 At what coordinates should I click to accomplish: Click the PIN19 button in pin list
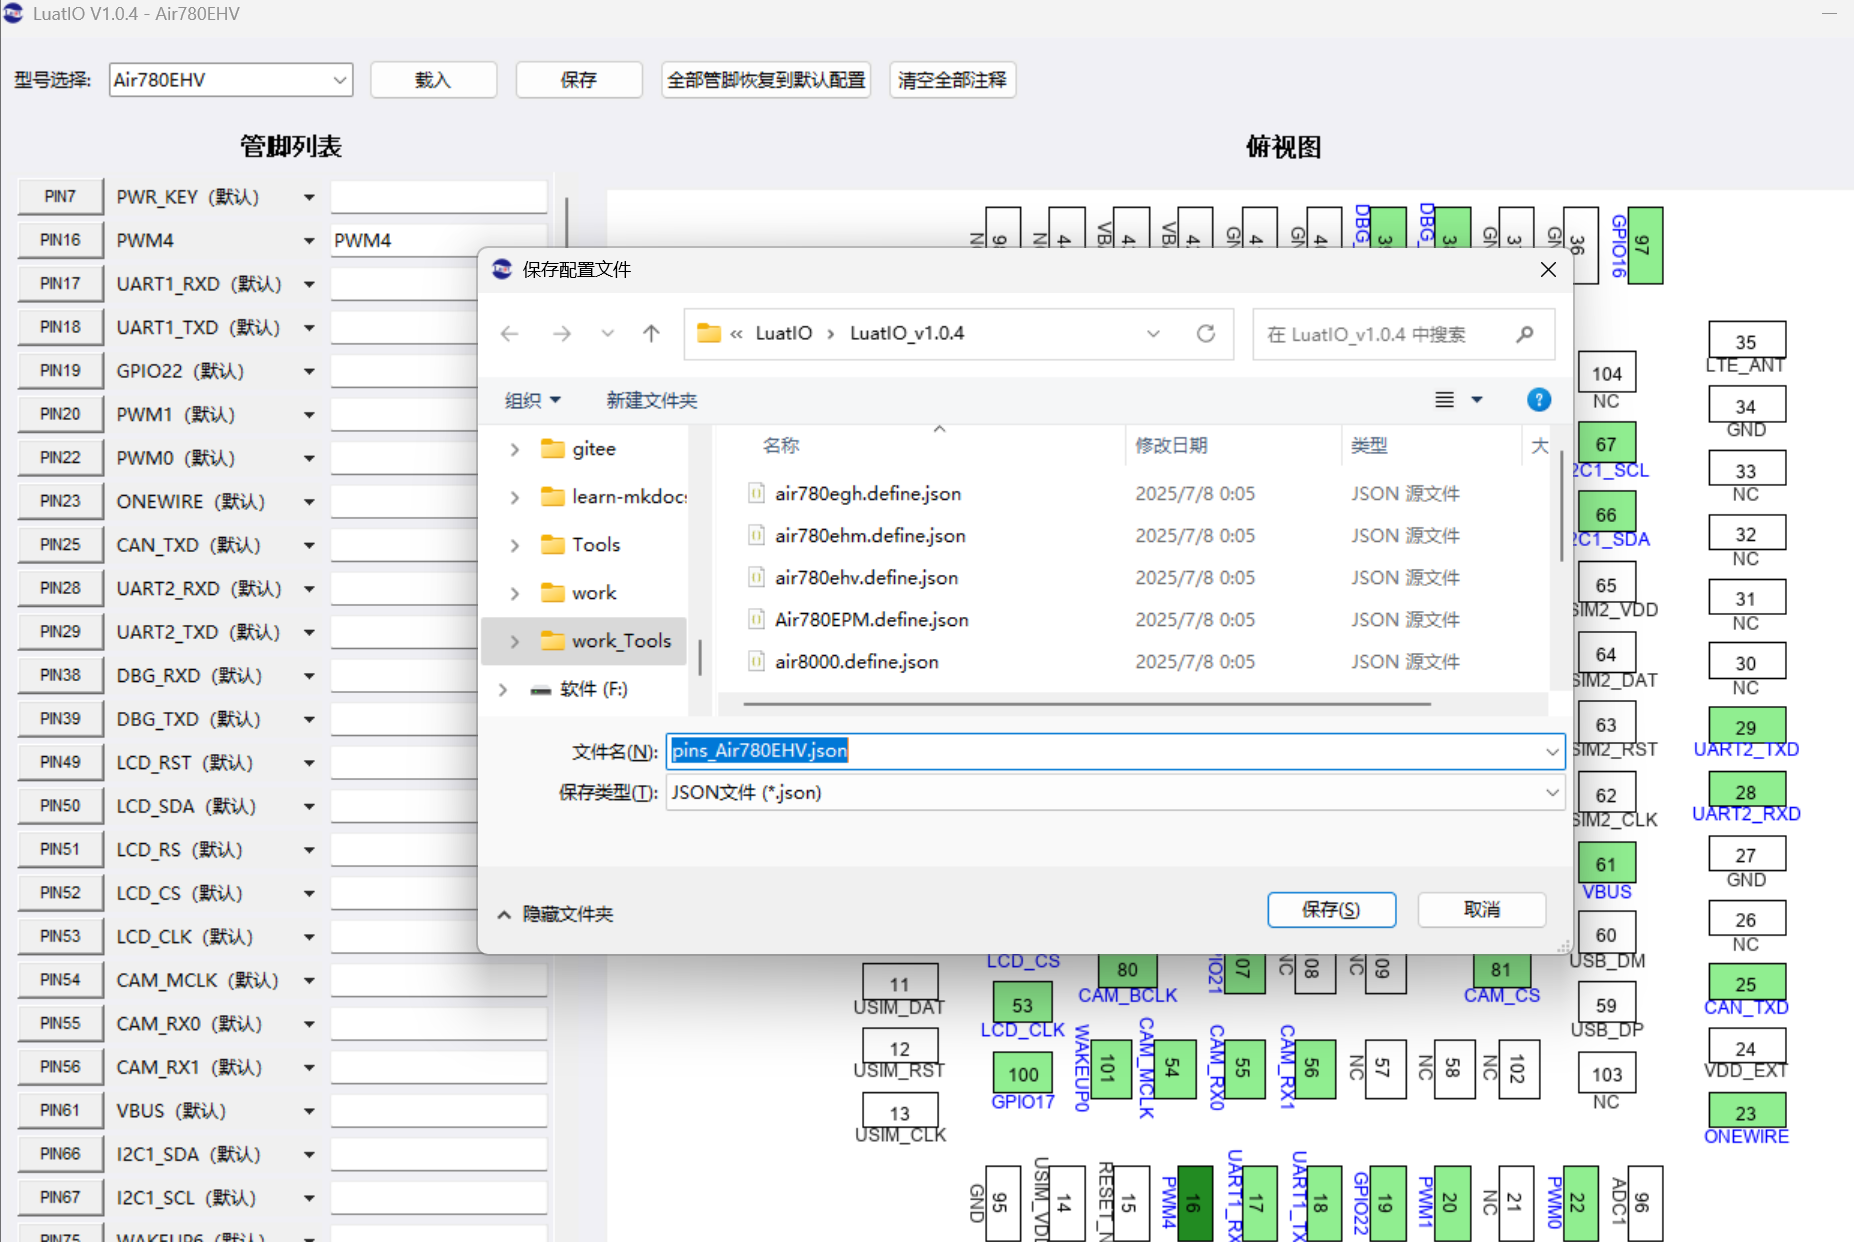pyautogui.click(x=60, y=371)
